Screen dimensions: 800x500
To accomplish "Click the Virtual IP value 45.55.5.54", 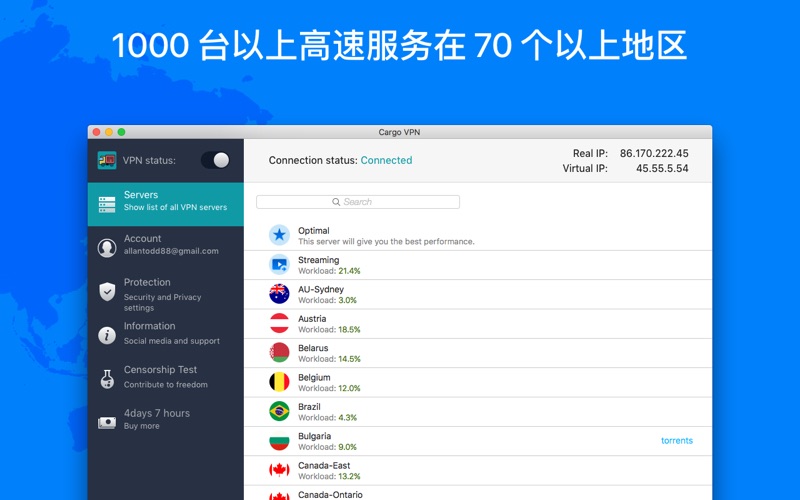I will pos(662,168).
